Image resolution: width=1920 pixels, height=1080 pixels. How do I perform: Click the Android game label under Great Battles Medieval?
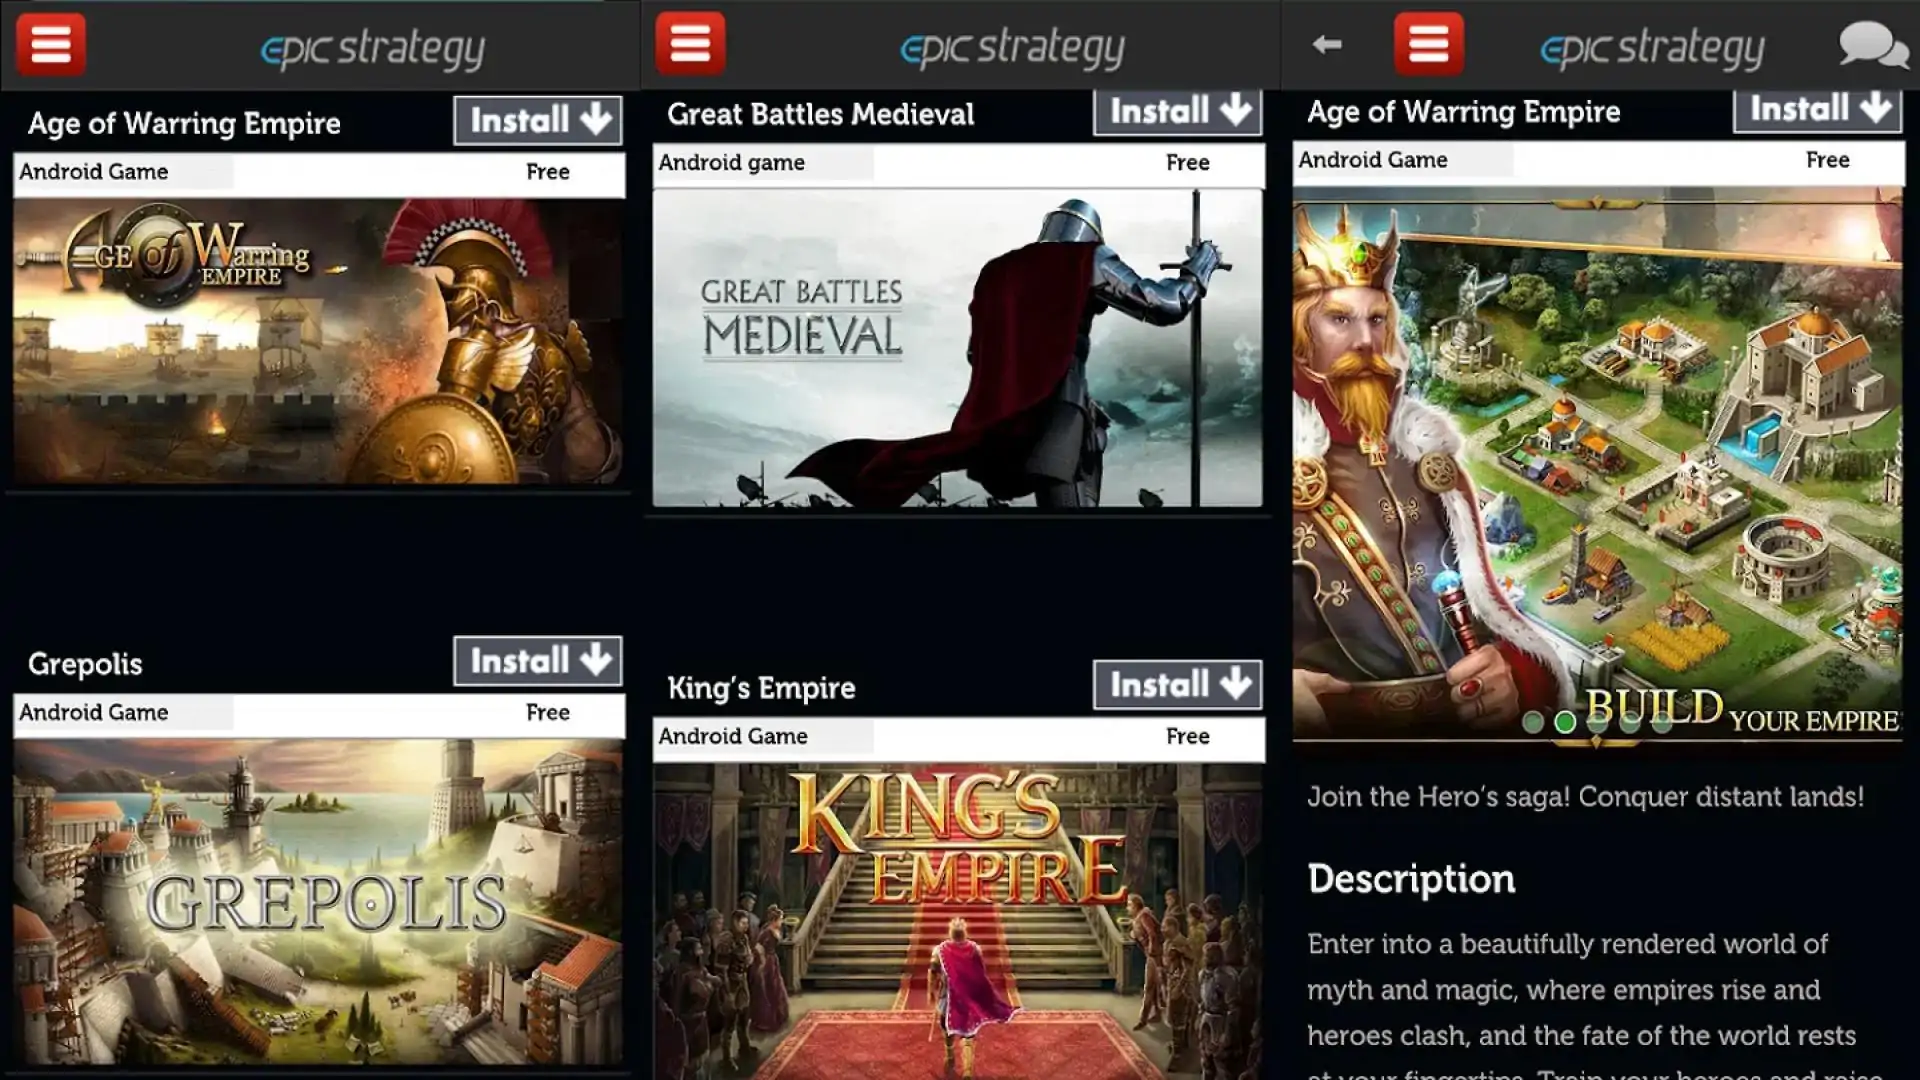(732, 163)
